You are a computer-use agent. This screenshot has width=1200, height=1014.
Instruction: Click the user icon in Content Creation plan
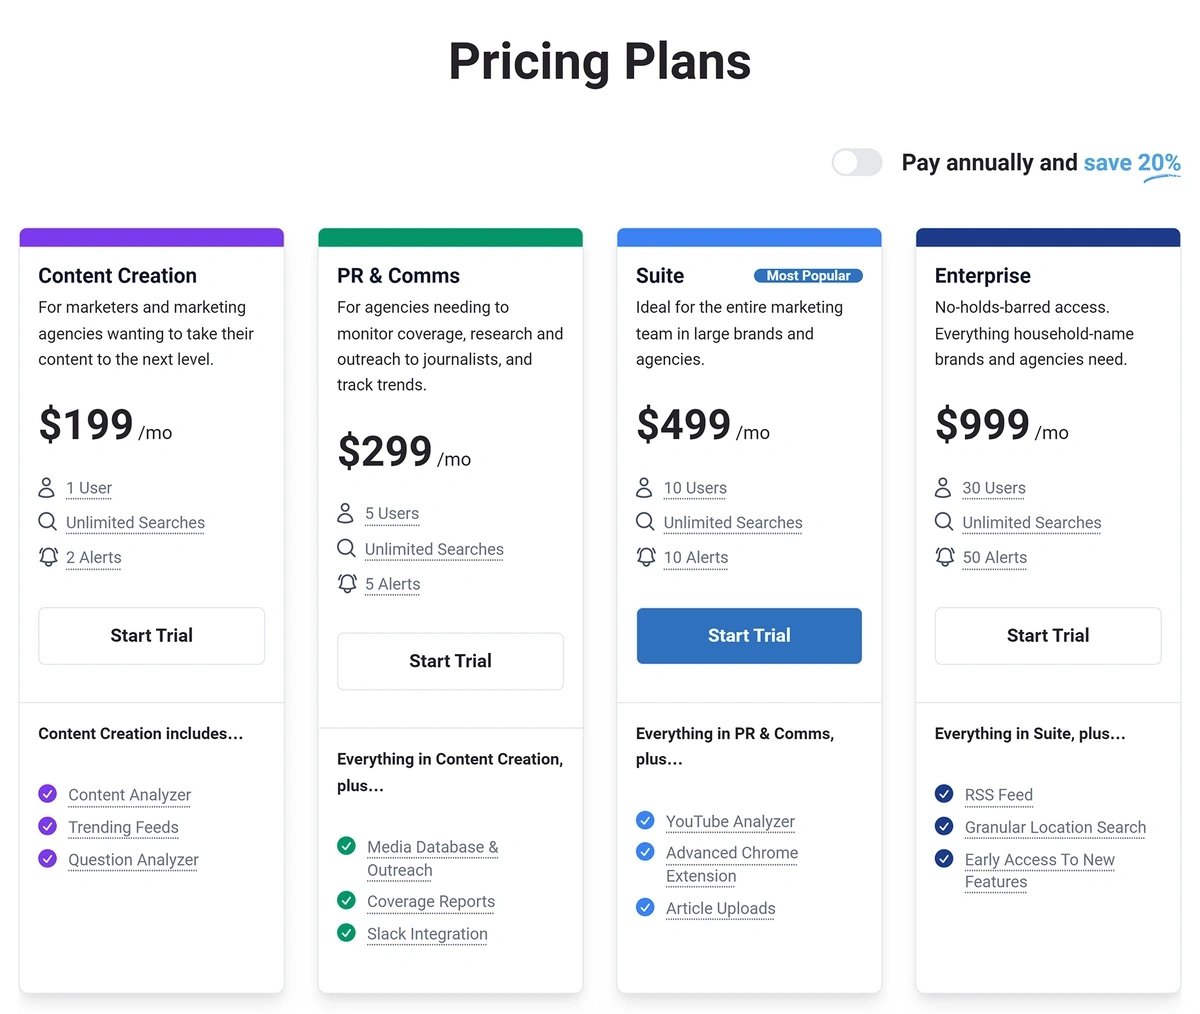pyautogui.click(x=47, y=488)
